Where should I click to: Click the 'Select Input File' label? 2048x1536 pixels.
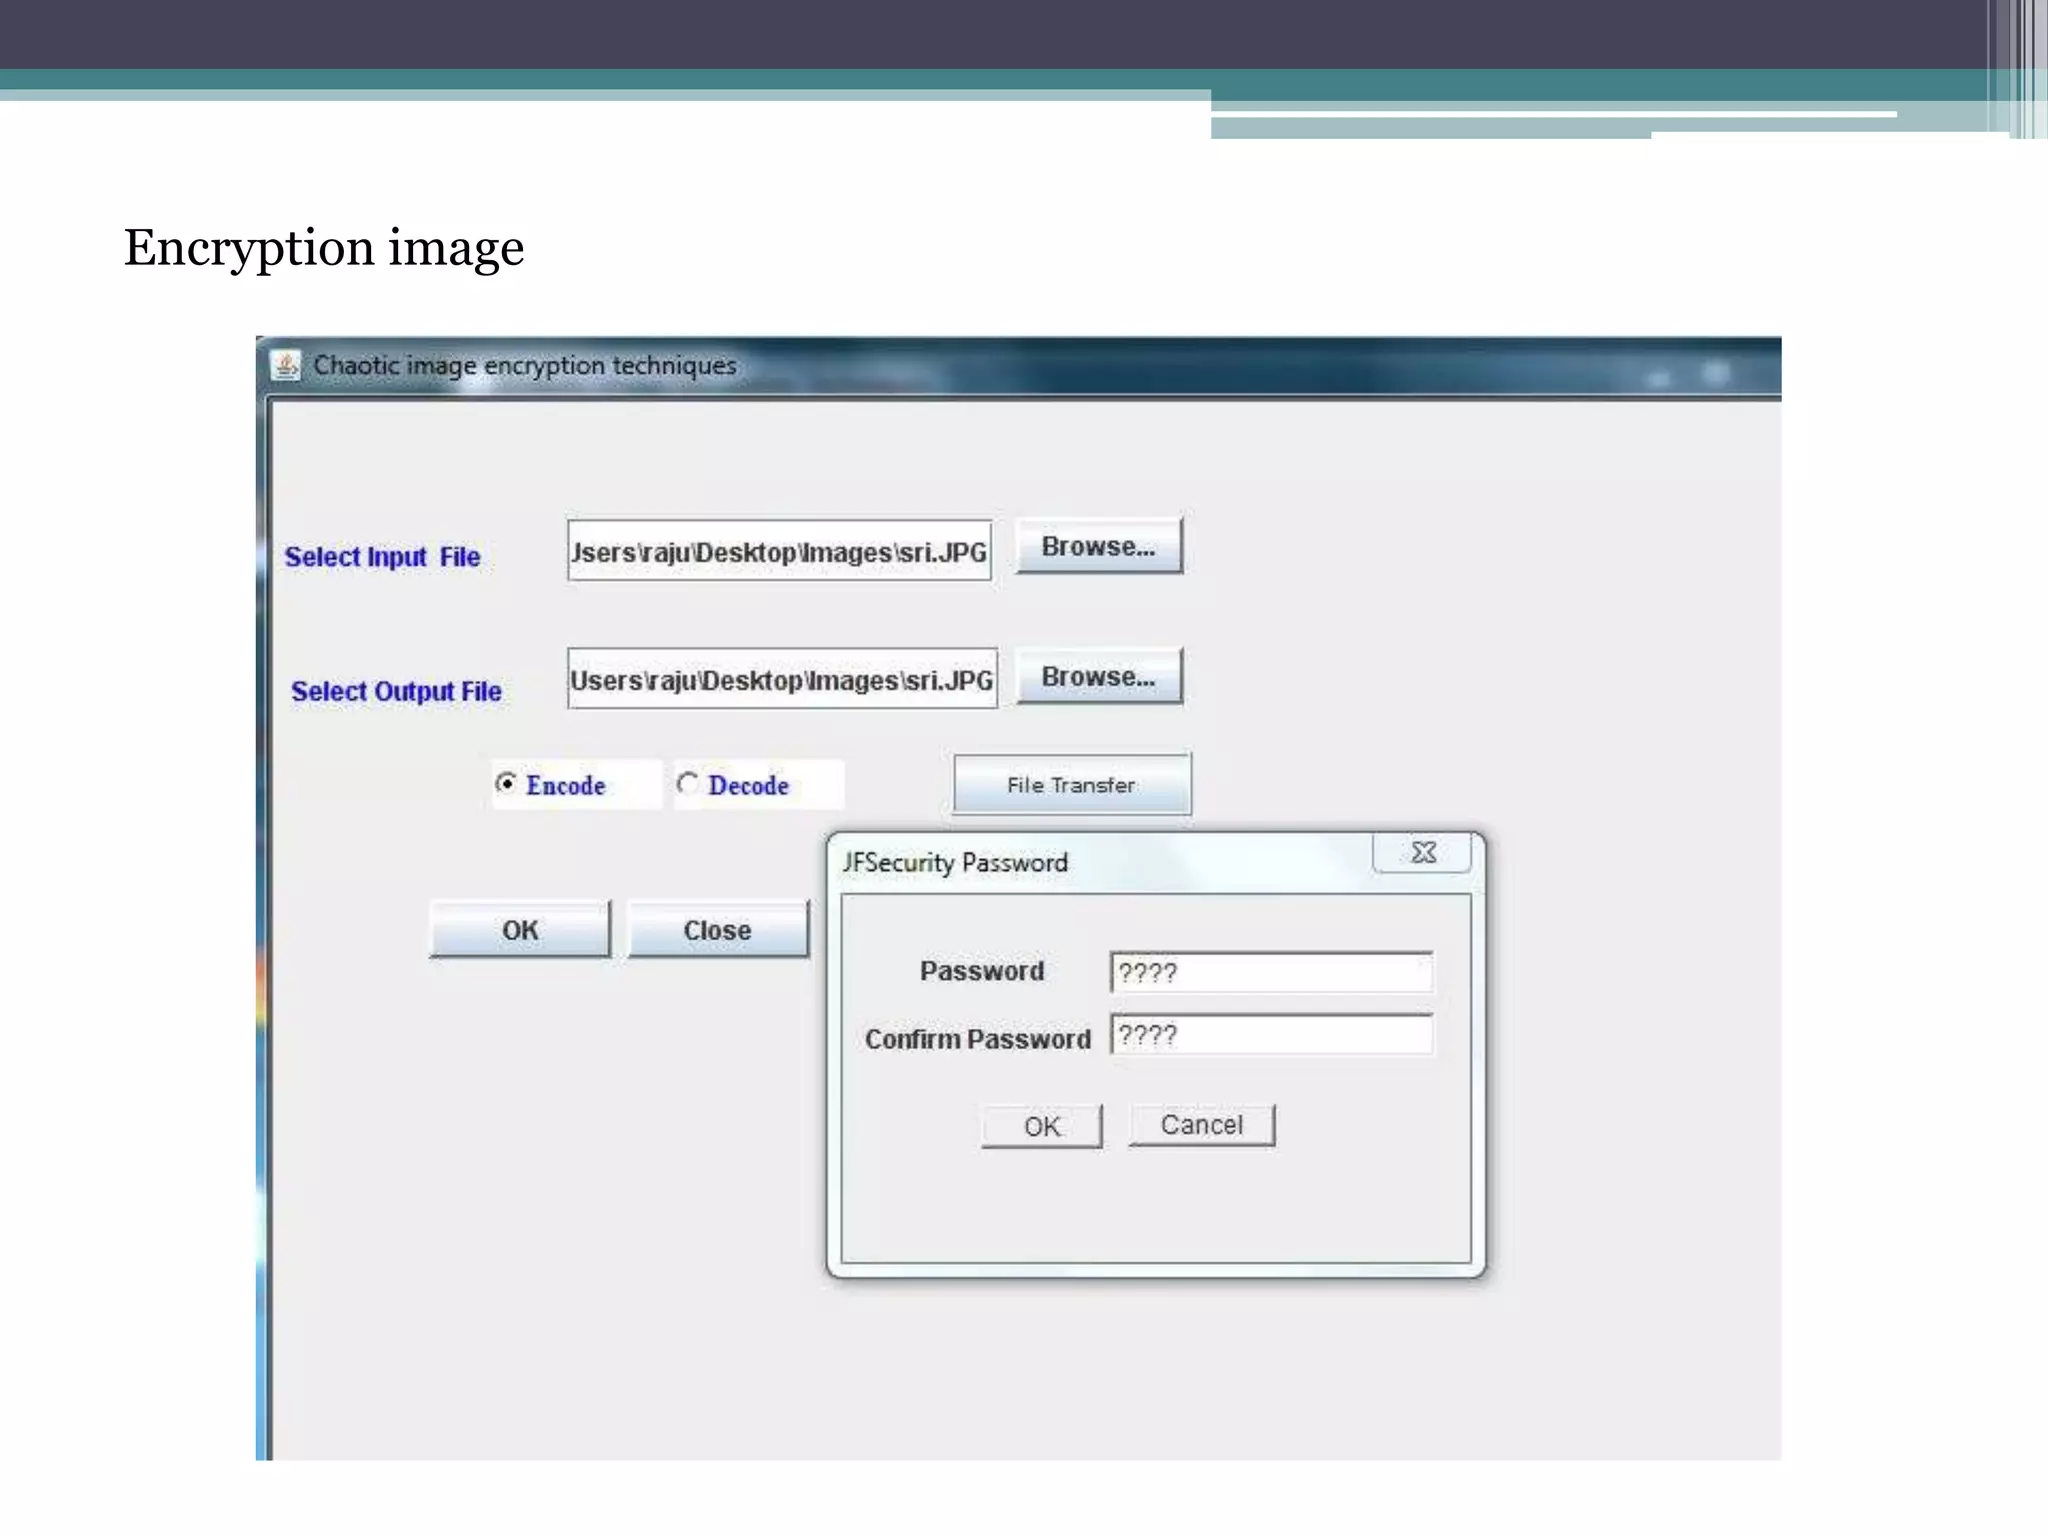[383, 557]
